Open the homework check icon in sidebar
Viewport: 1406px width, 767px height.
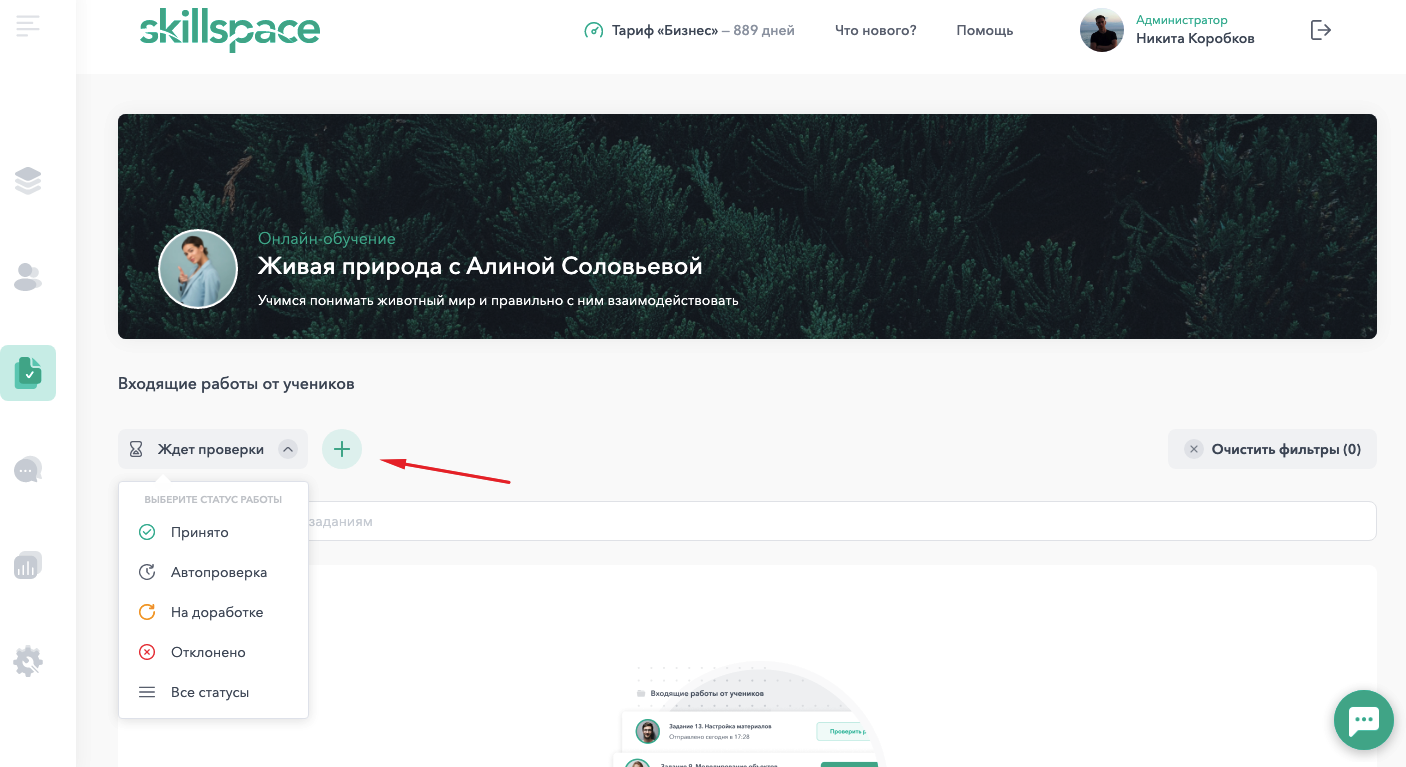(x=28, y=373)
